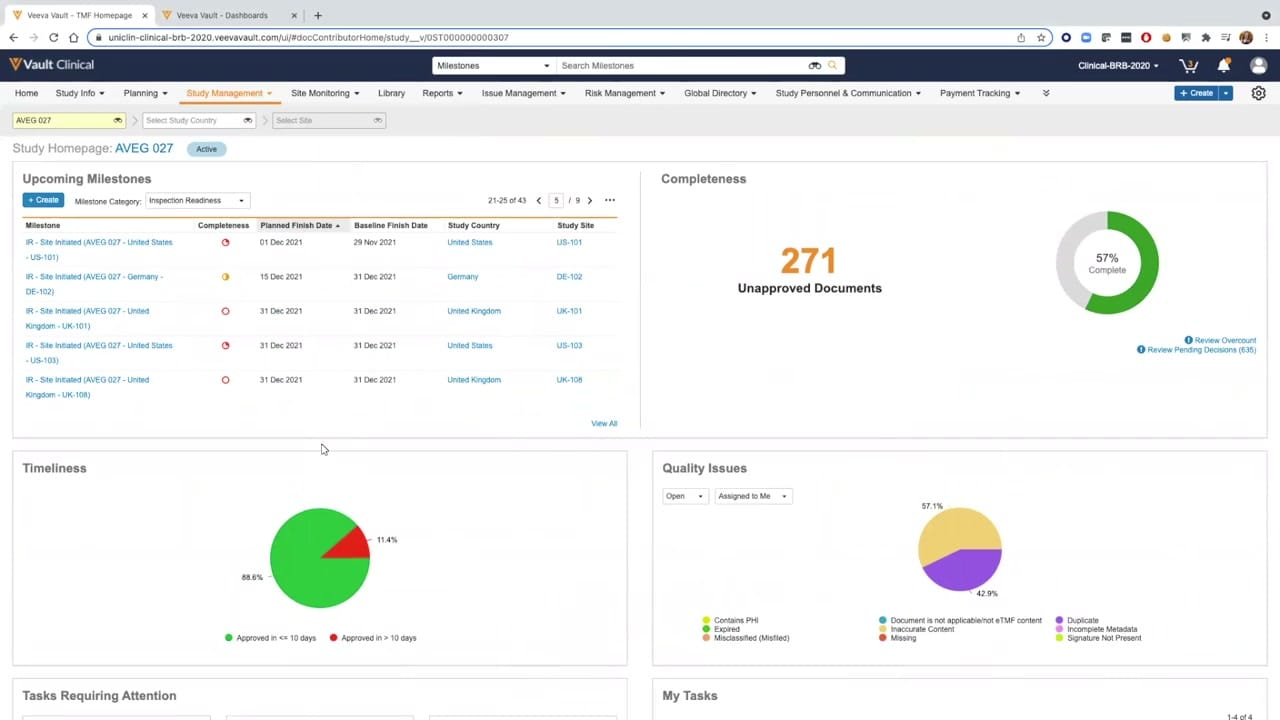Open the Review Pending Decisions (635) link

click(x=1201, y=350)
